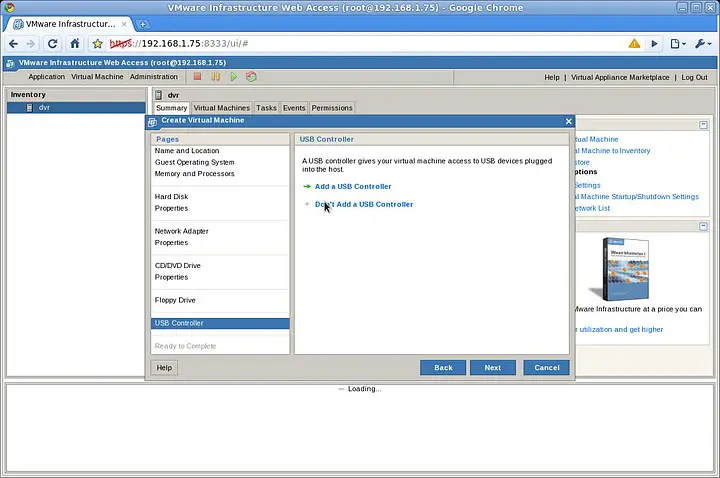Click the Create Virtual Machine dialog title icon

tap(152, 122)
